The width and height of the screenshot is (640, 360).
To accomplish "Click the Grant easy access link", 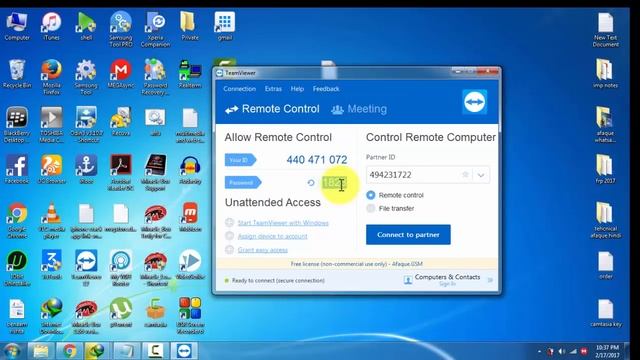I will pos(262,250).
